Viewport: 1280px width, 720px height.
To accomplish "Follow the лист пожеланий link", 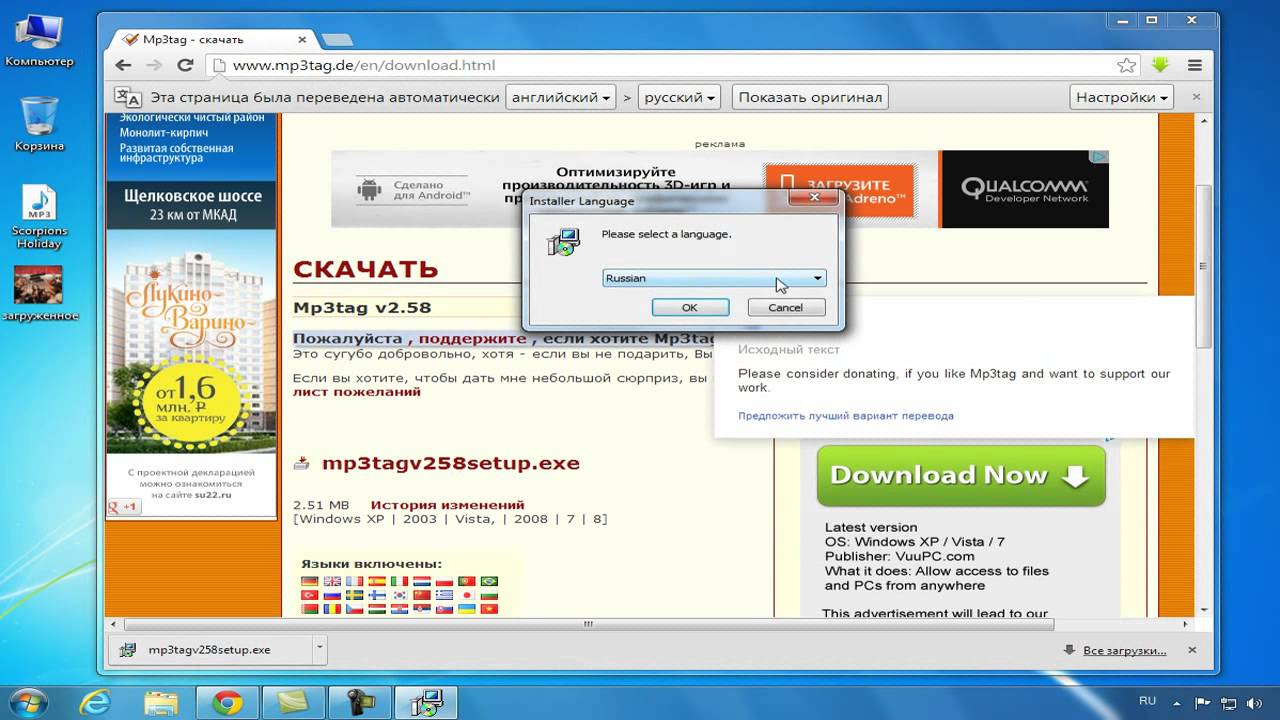I will [356, 392].
